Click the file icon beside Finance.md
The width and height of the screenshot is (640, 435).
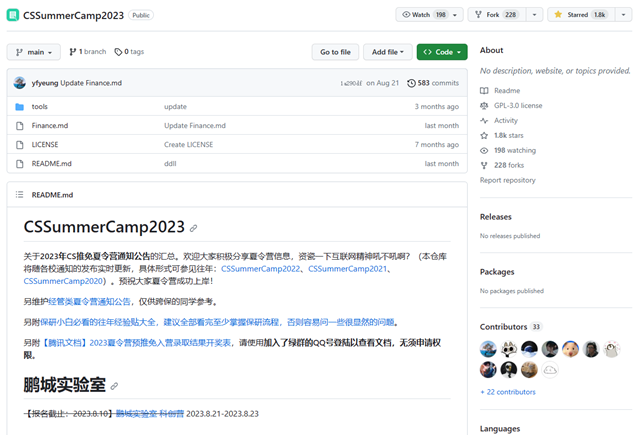20,126
